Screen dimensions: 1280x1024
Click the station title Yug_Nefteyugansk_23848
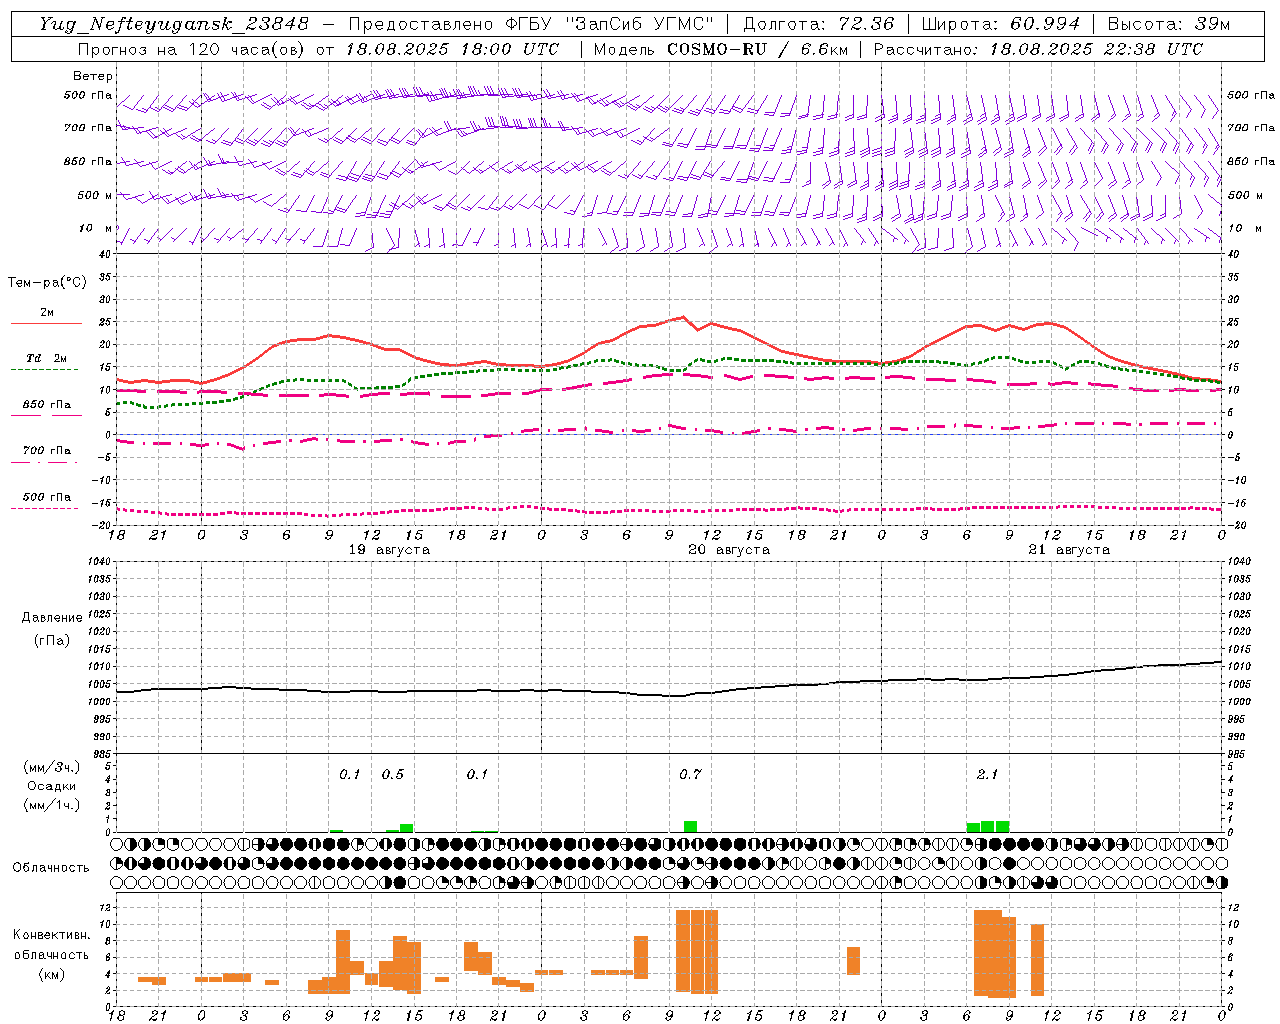coord(173,24)
